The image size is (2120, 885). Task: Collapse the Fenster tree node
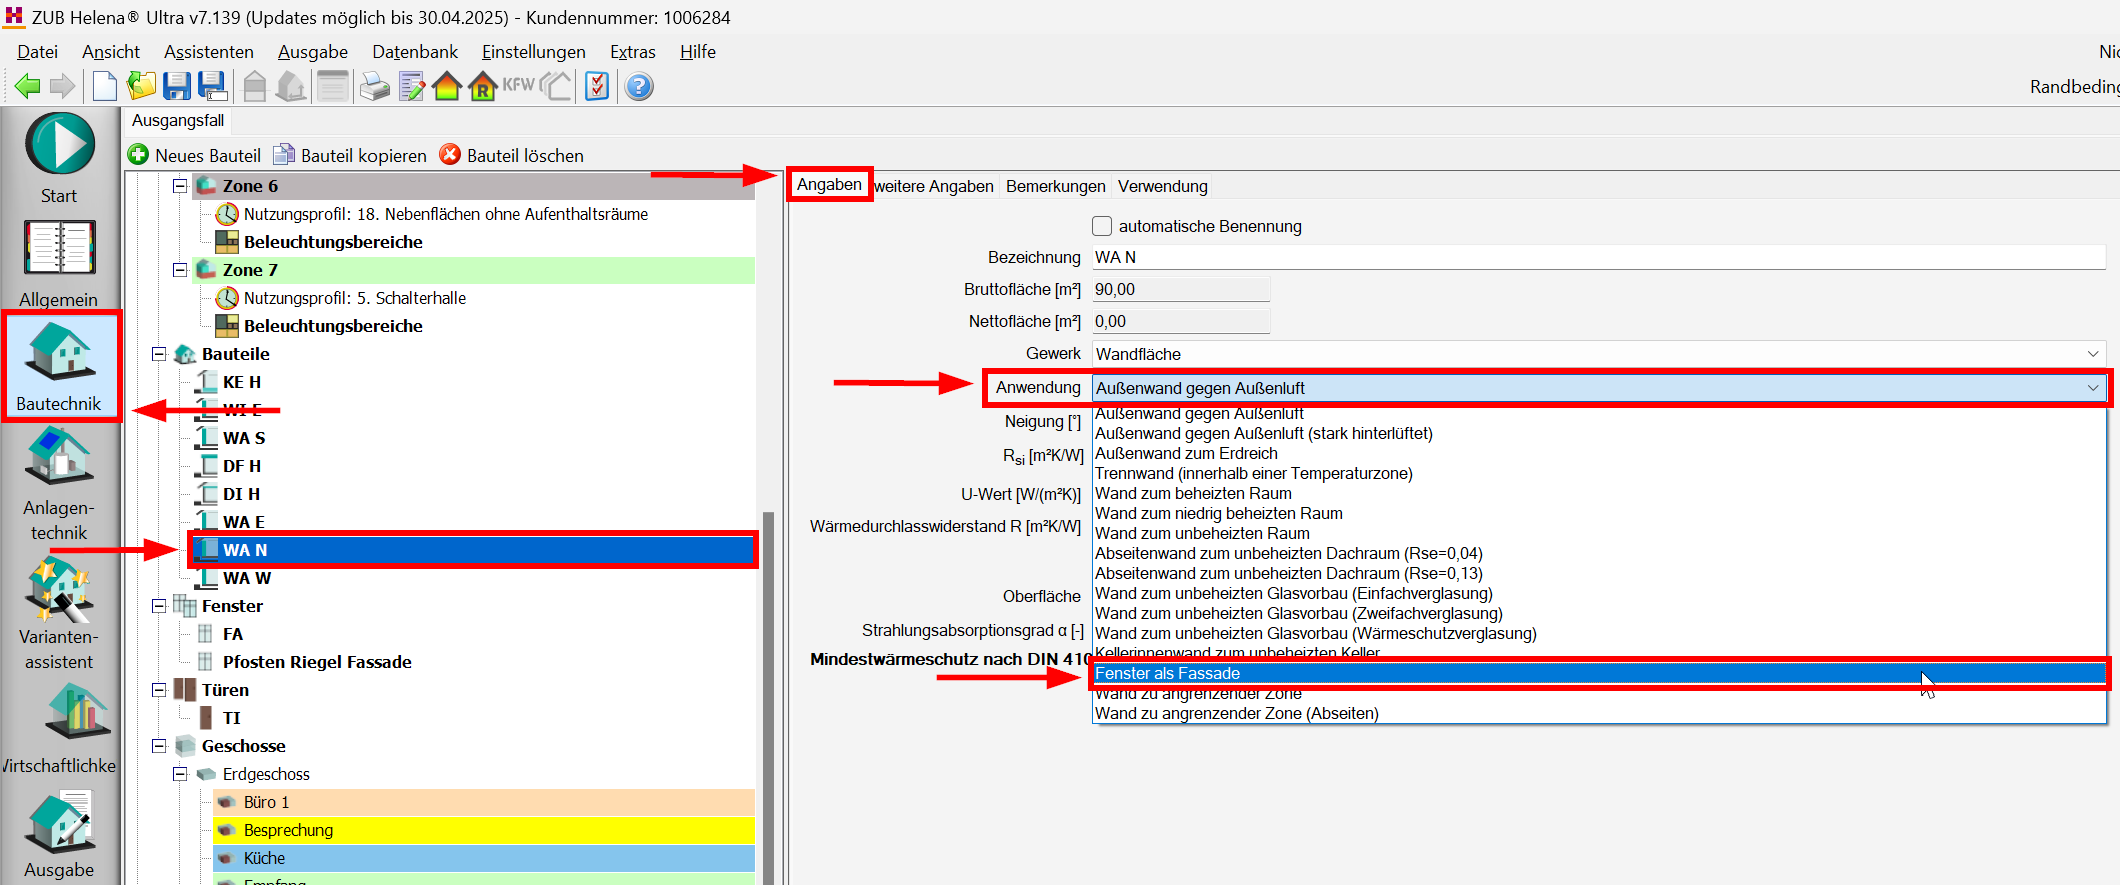point(159,606)
